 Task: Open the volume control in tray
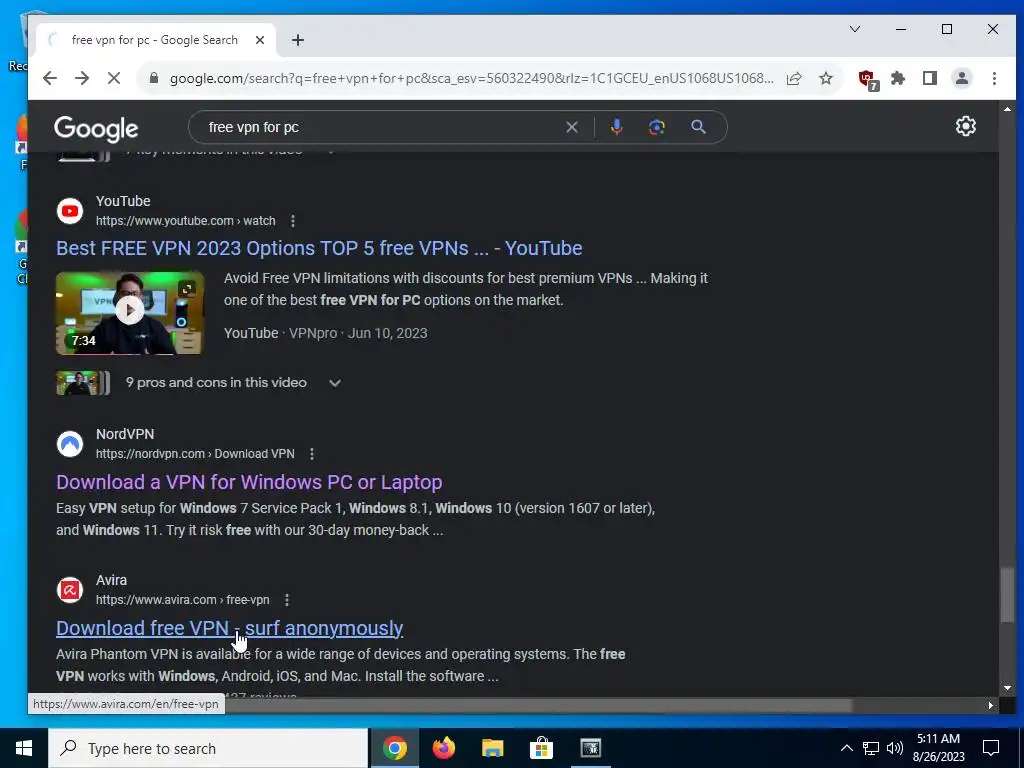[895, 748]
